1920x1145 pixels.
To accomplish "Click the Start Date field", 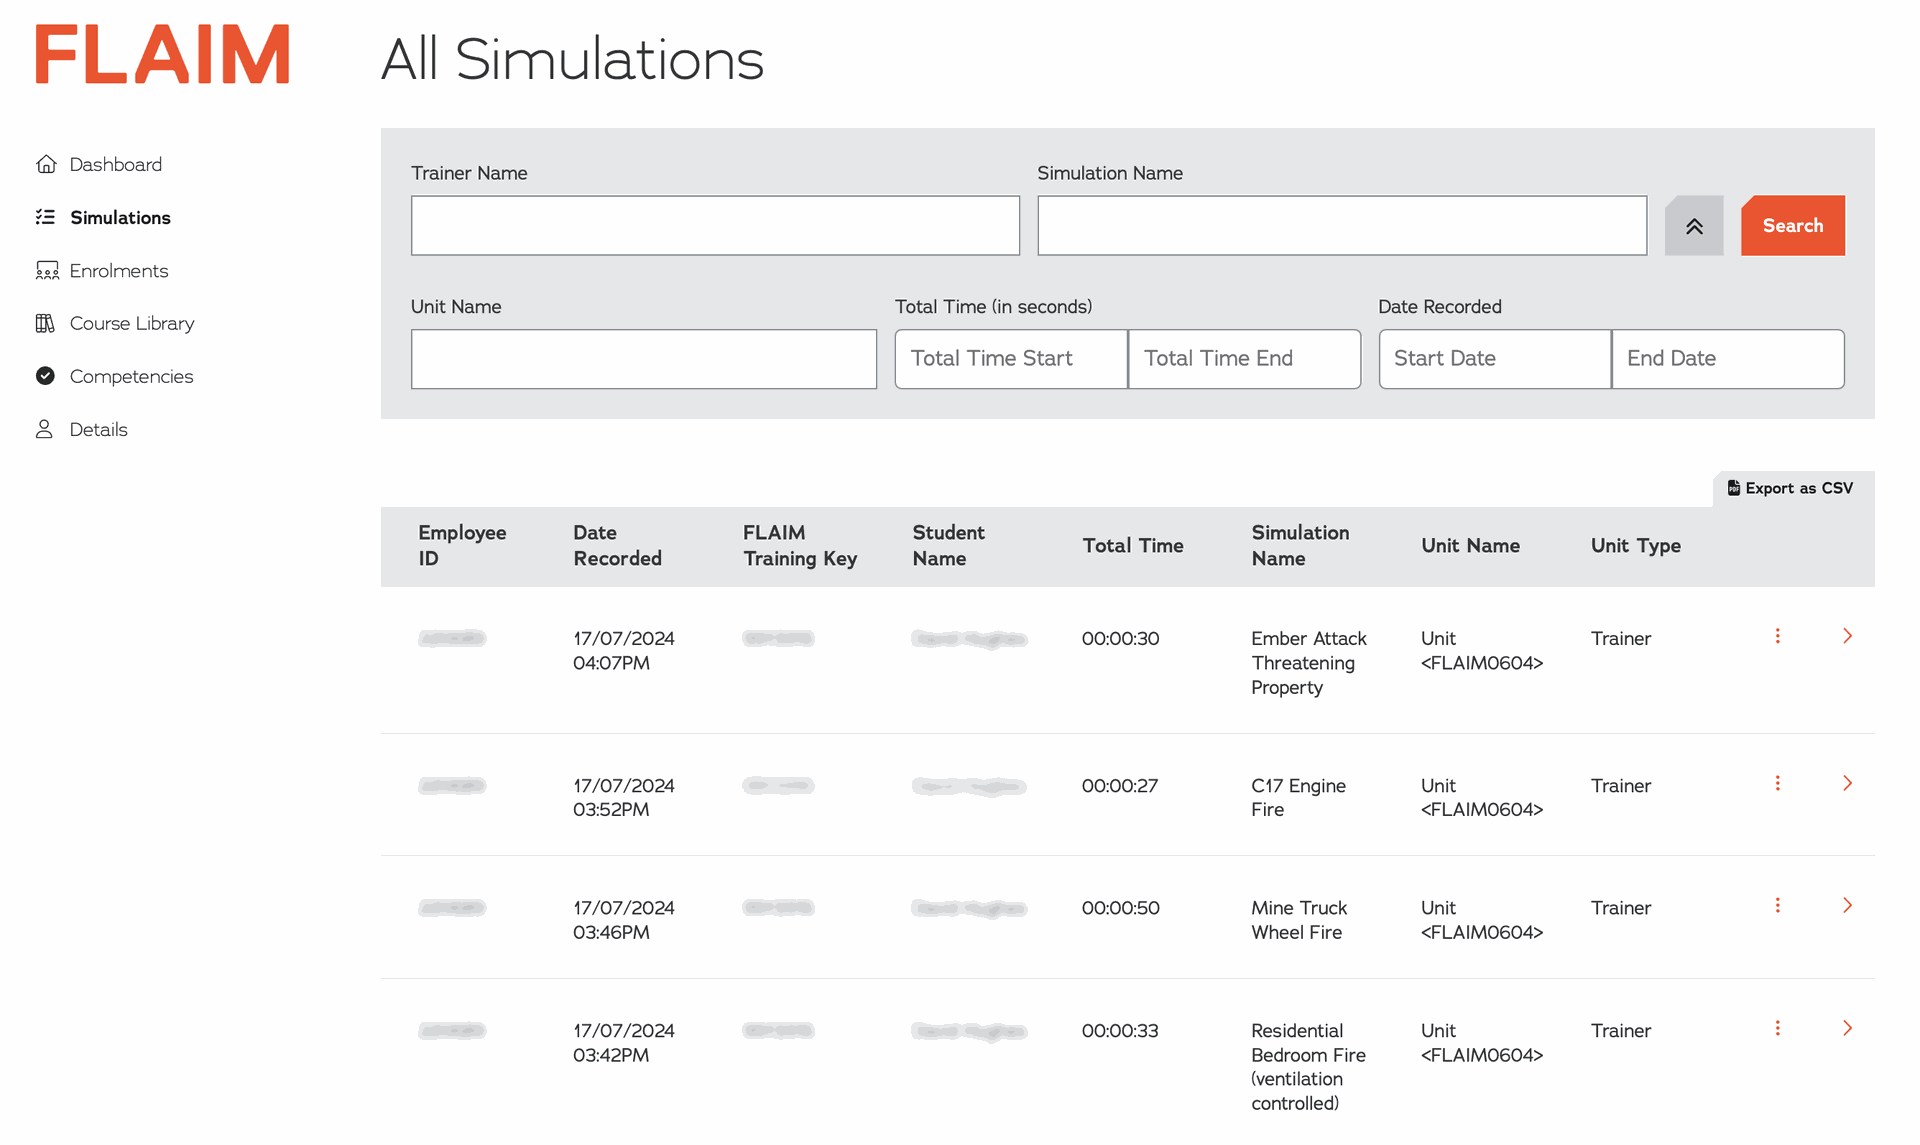I will click(1495, 359).
